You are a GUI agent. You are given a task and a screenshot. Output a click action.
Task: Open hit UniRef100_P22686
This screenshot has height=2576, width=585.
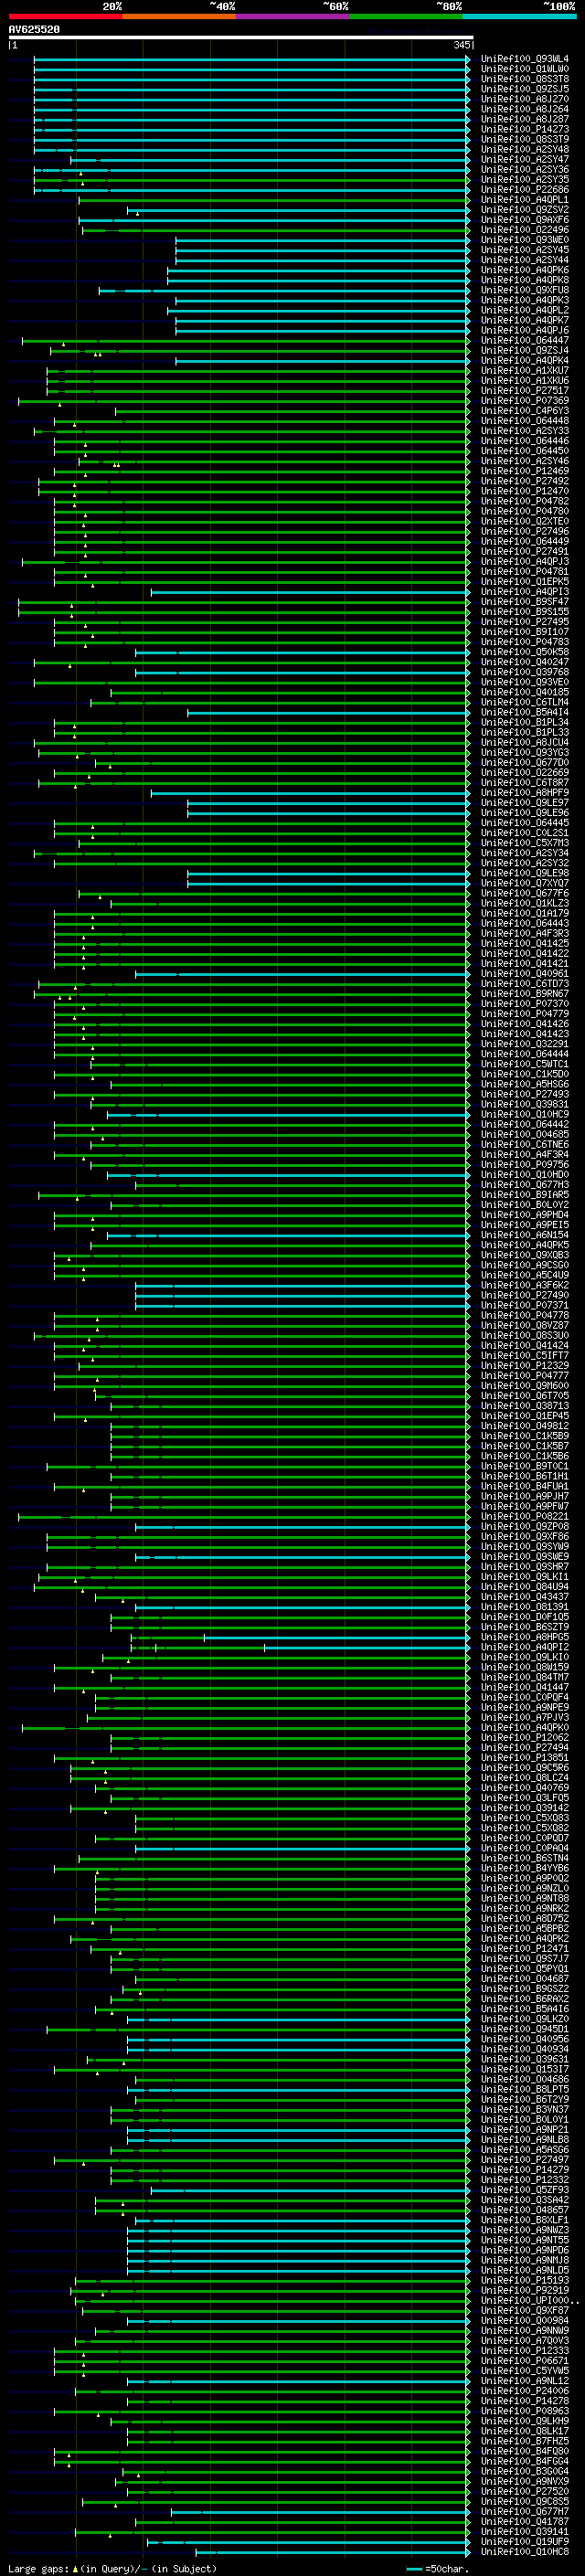[x=524, y=190]
